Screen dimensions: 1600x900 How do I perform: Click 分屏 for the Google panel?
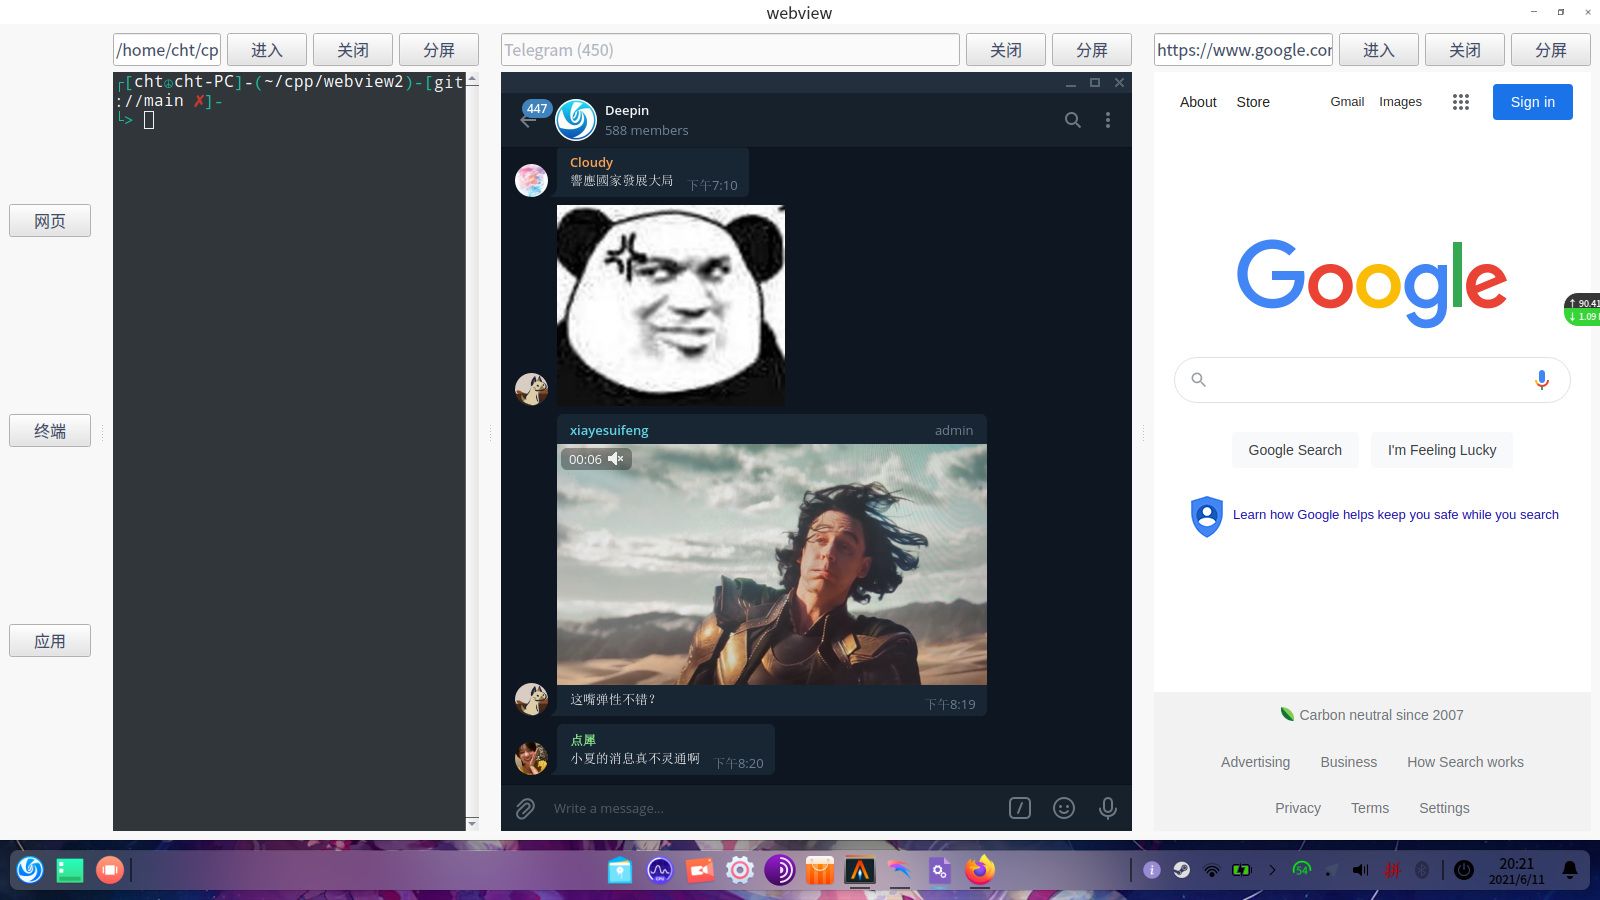[1551, 50]
